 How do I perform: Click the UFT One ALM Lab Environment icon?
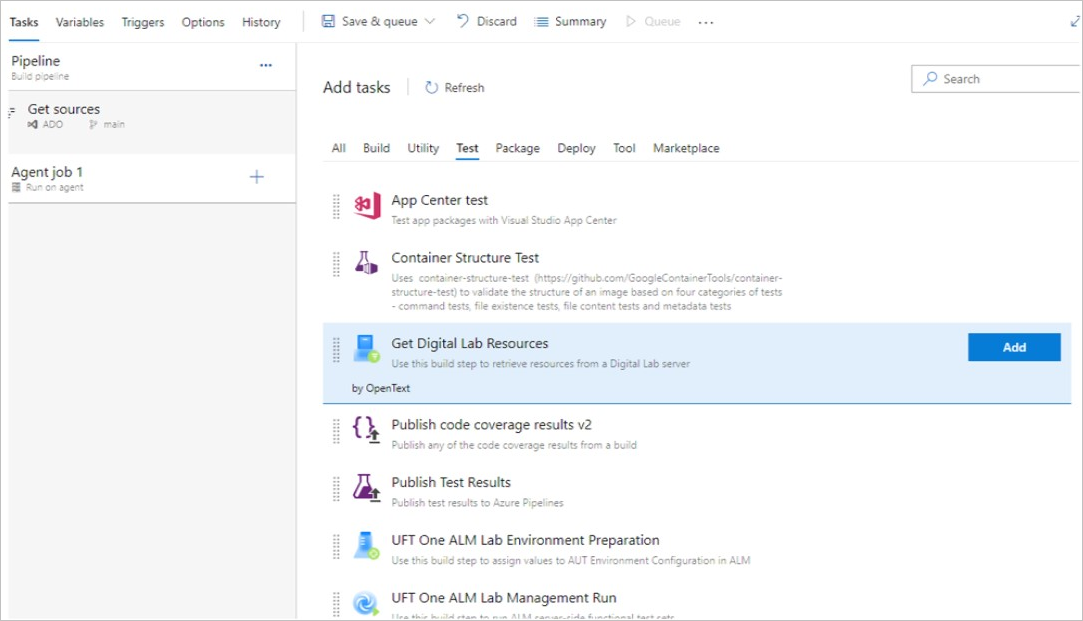(366, 546)
